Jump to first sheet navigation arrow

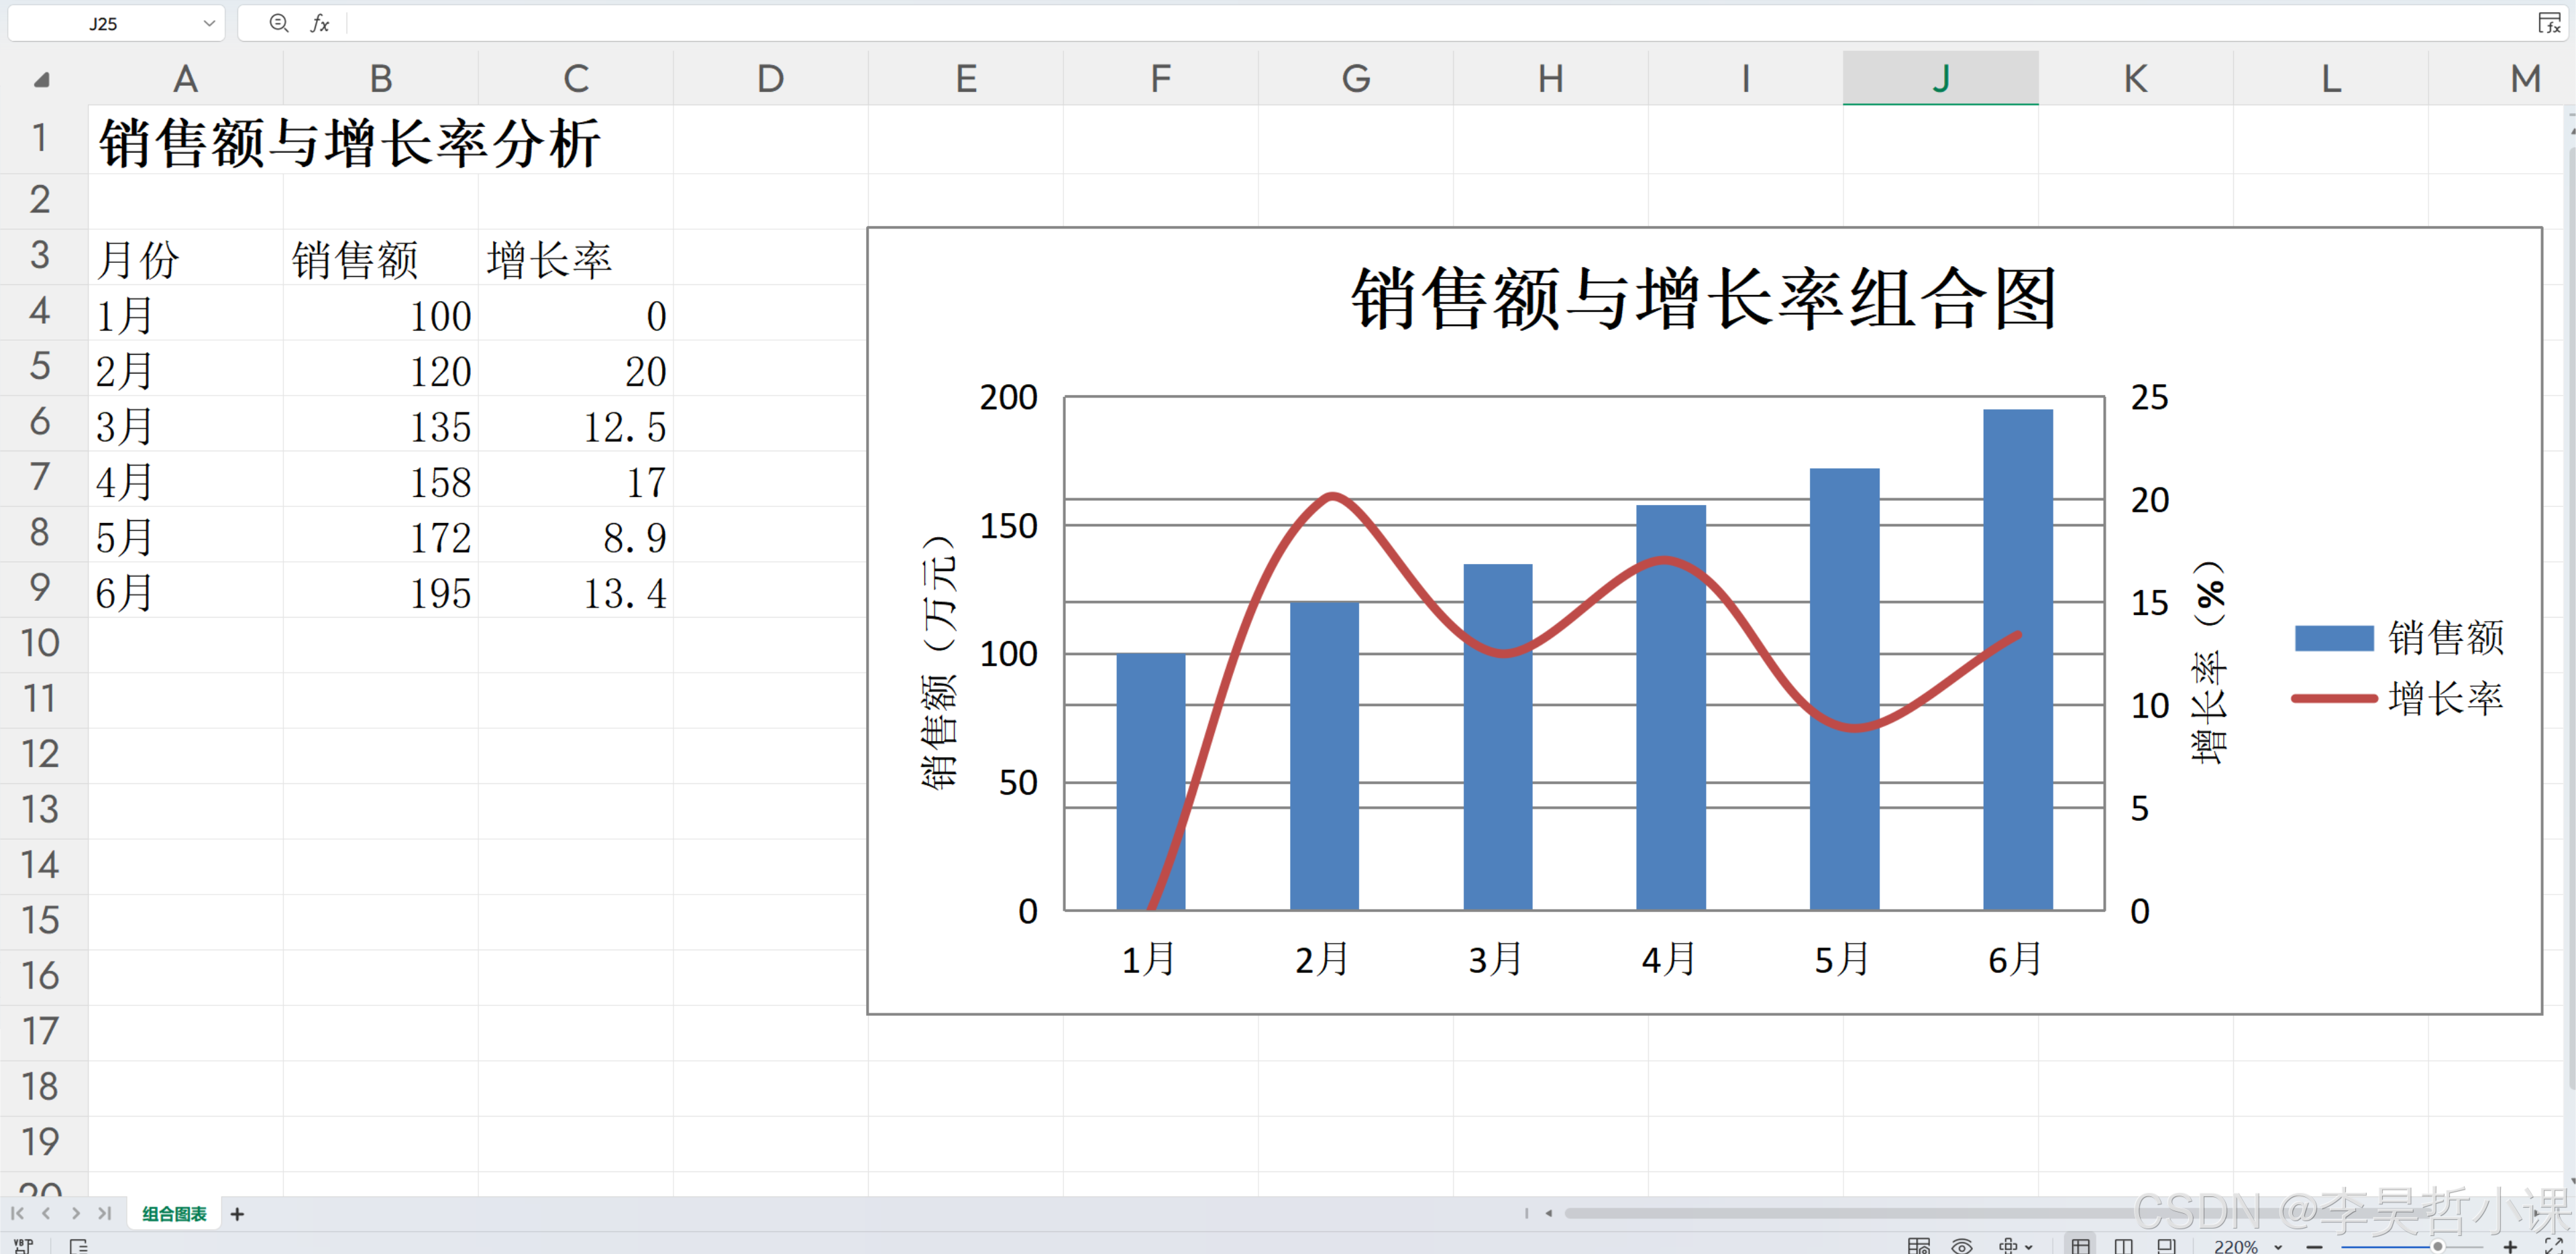coord(17,1213)
